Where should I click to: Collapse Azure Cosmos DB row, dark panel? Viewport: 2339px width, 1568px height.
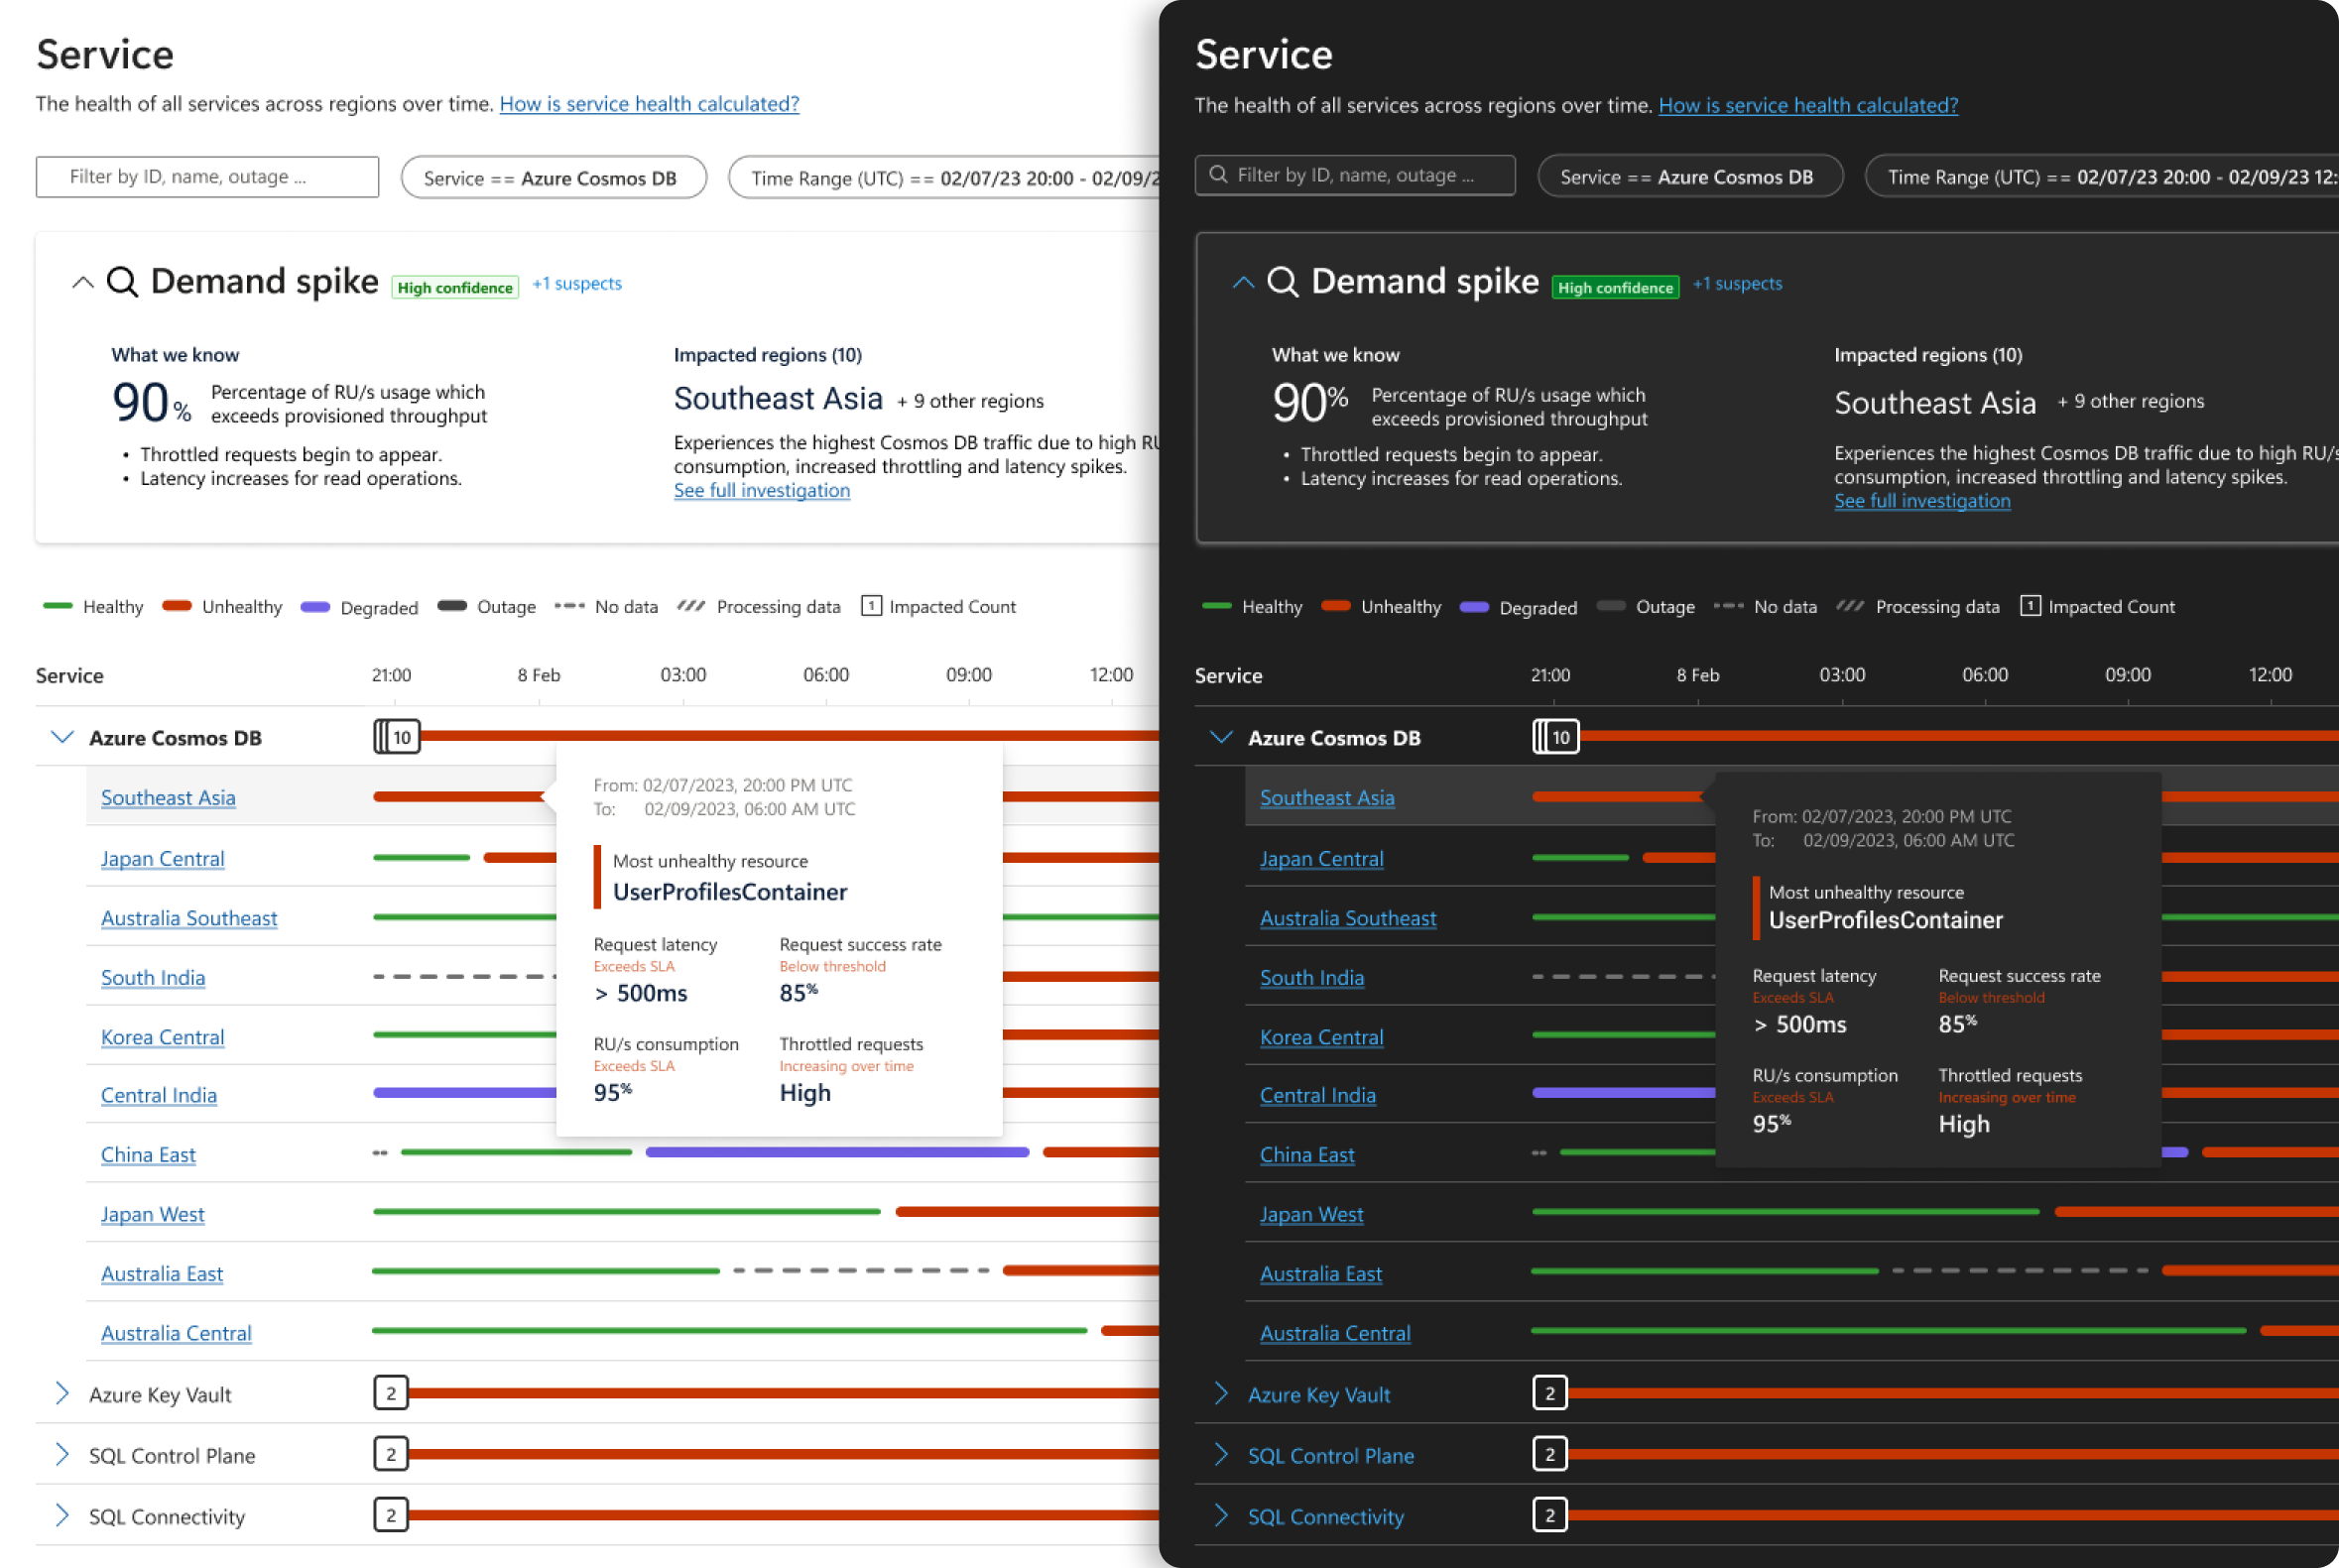1221,737
